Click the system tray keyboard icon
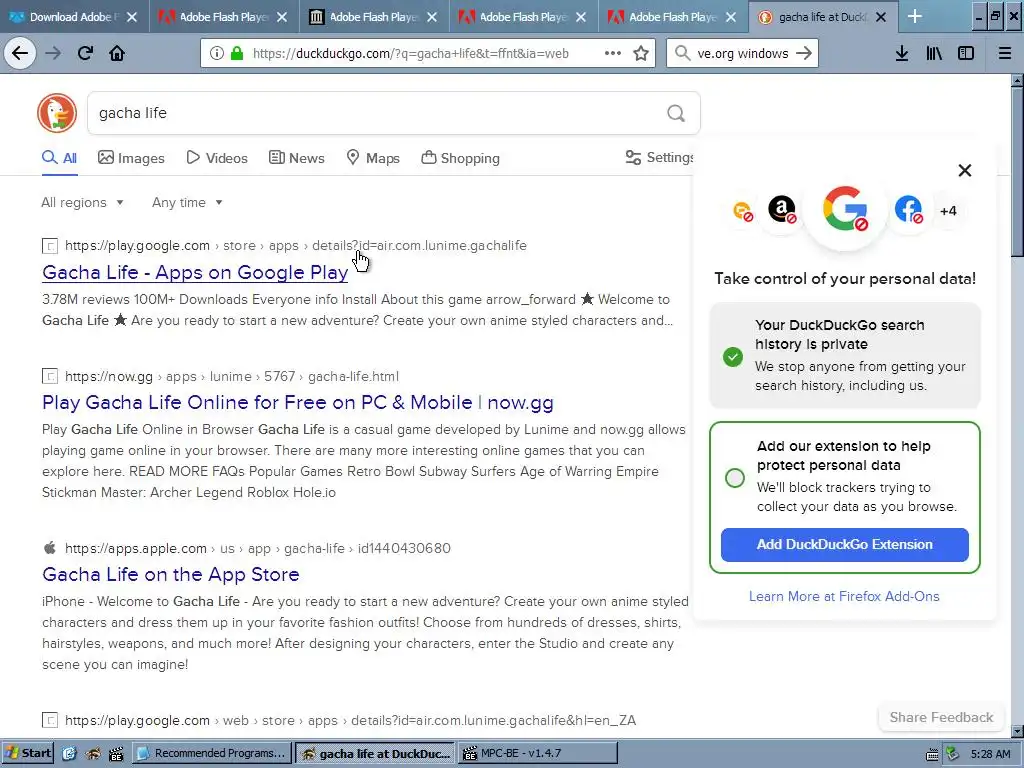This screenshot has width=1024, height=768. tap(933, 754)
